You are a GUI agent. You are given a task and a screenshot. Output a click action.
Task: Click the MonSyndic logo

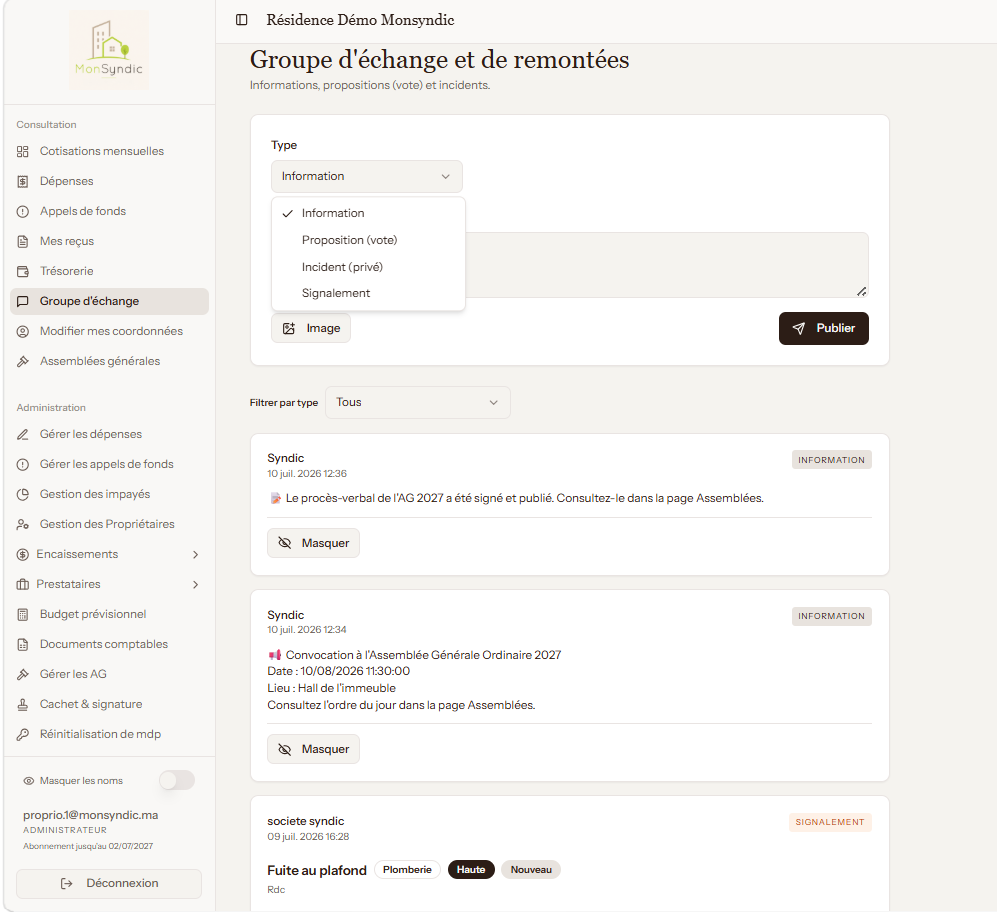109,50
